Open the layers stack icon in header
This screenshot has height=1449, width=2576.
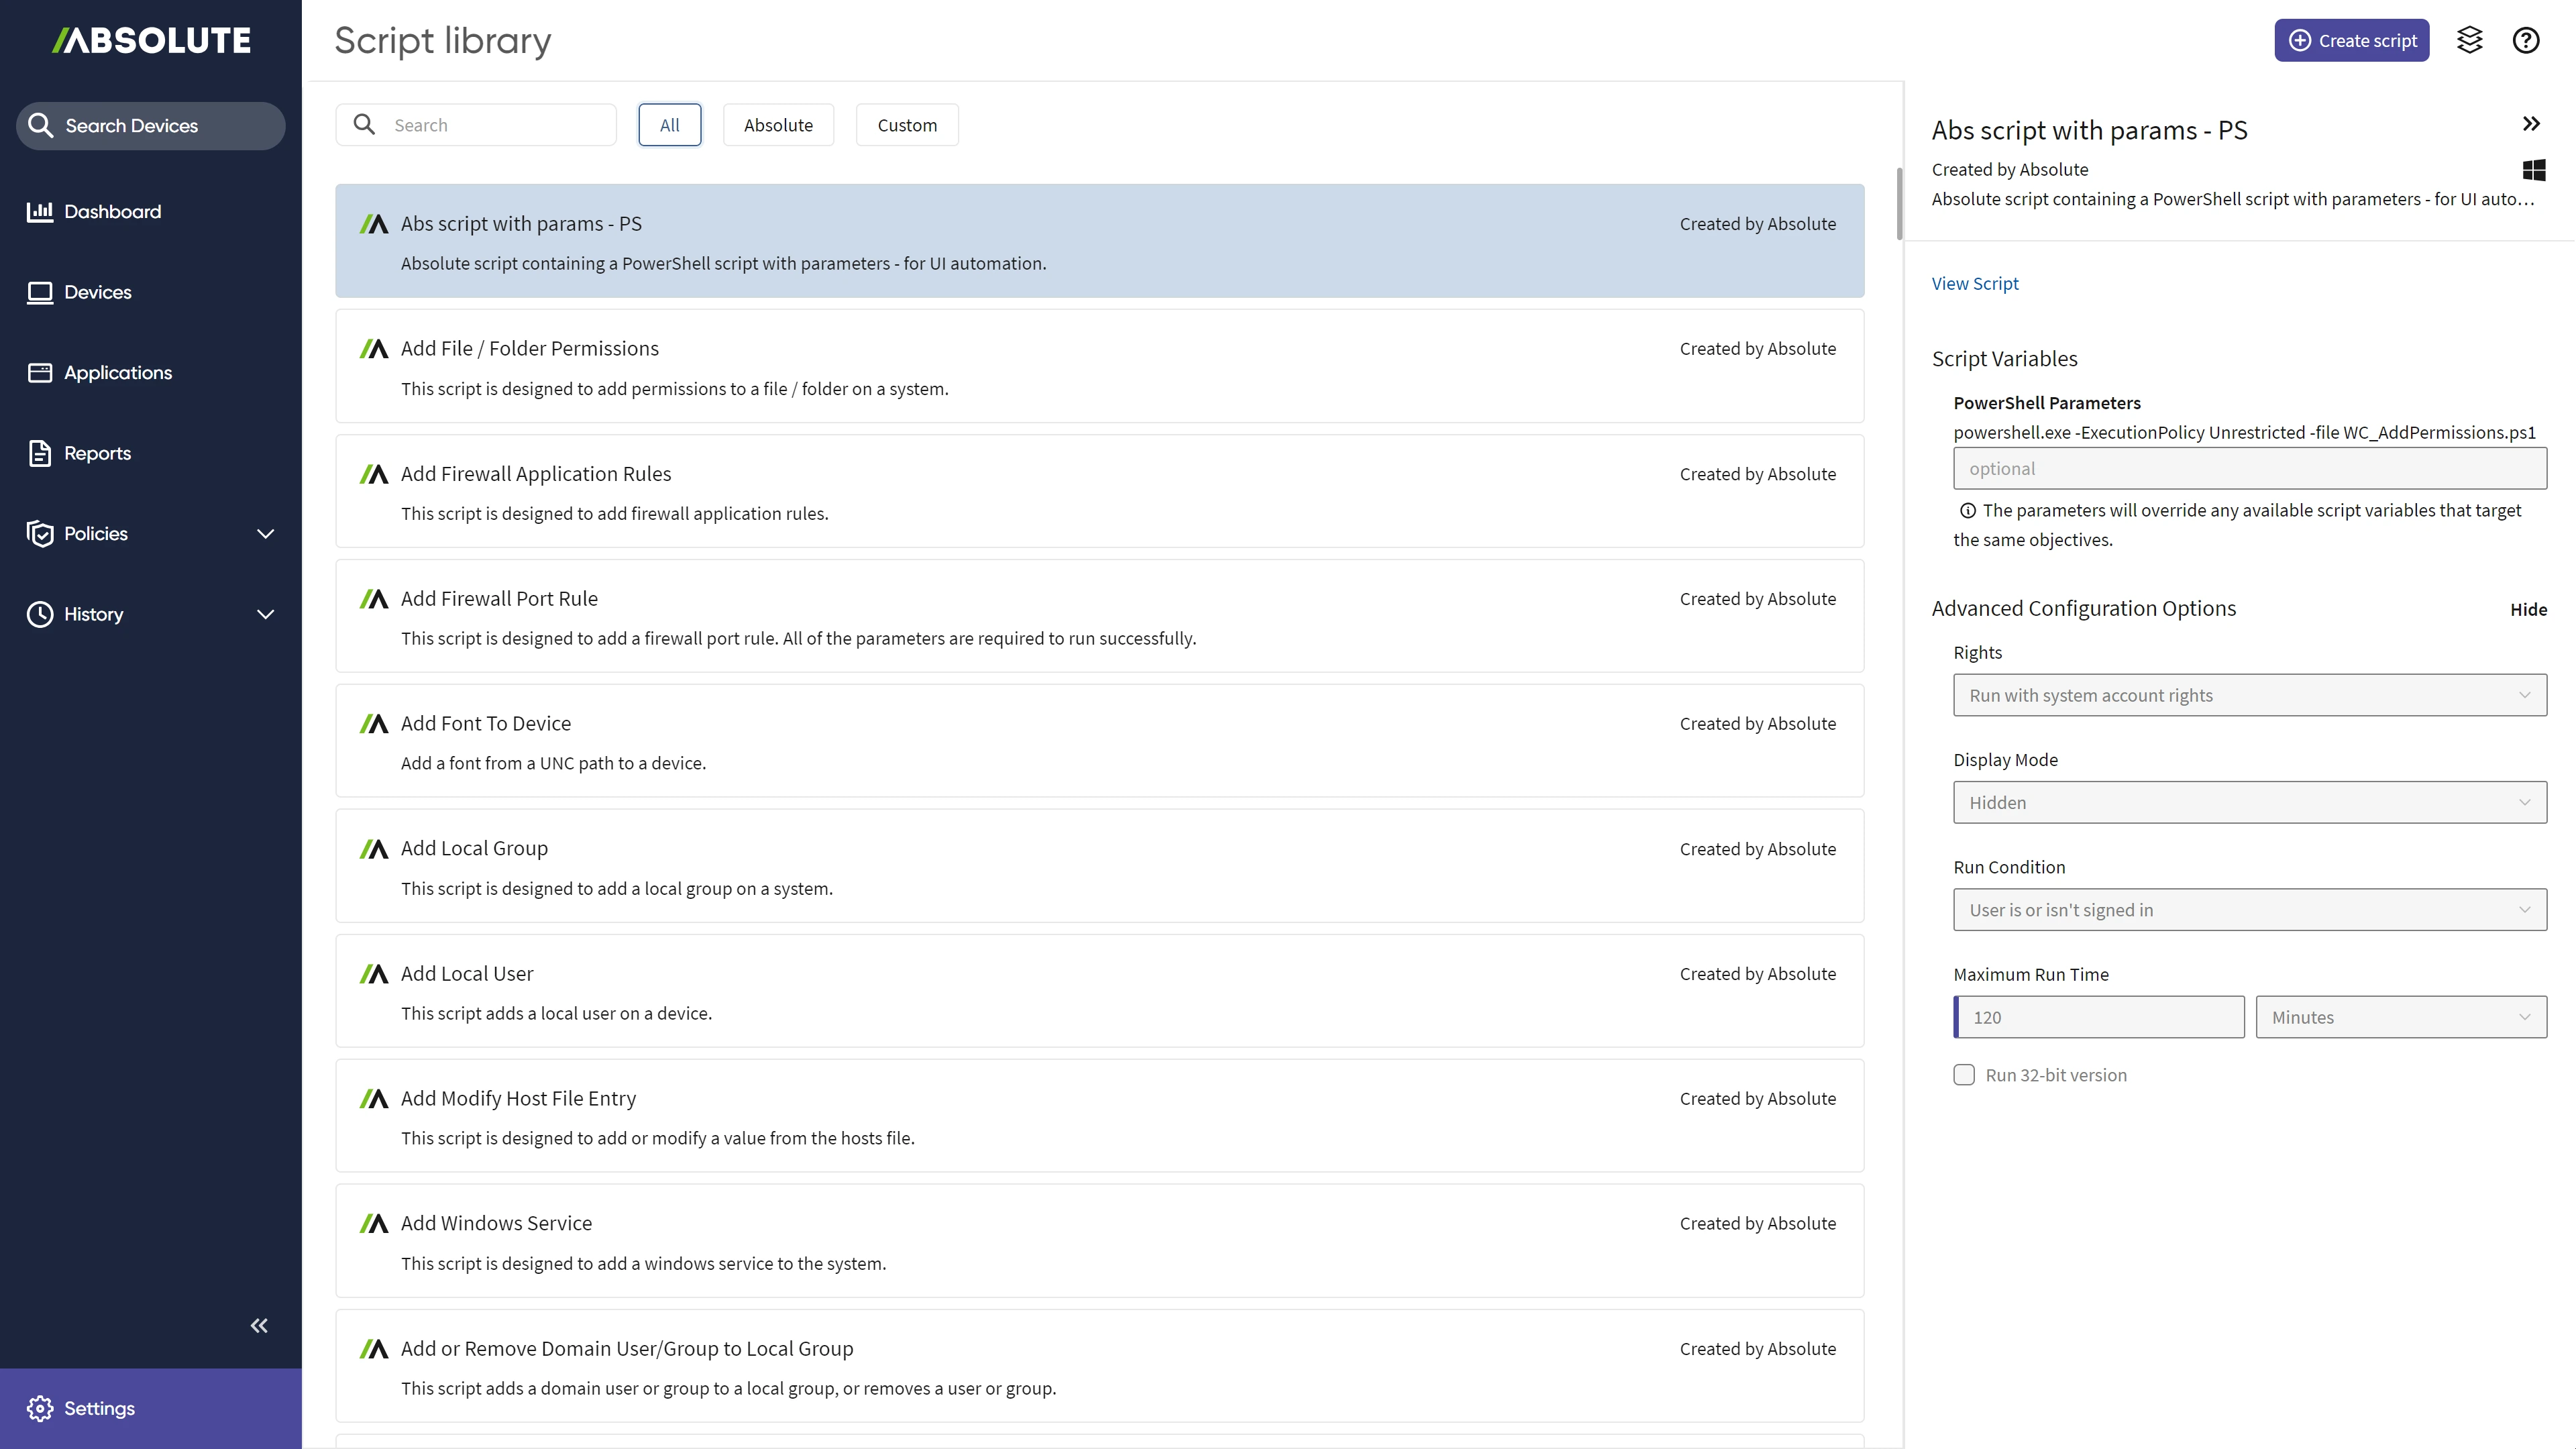tap(2470, 40)
